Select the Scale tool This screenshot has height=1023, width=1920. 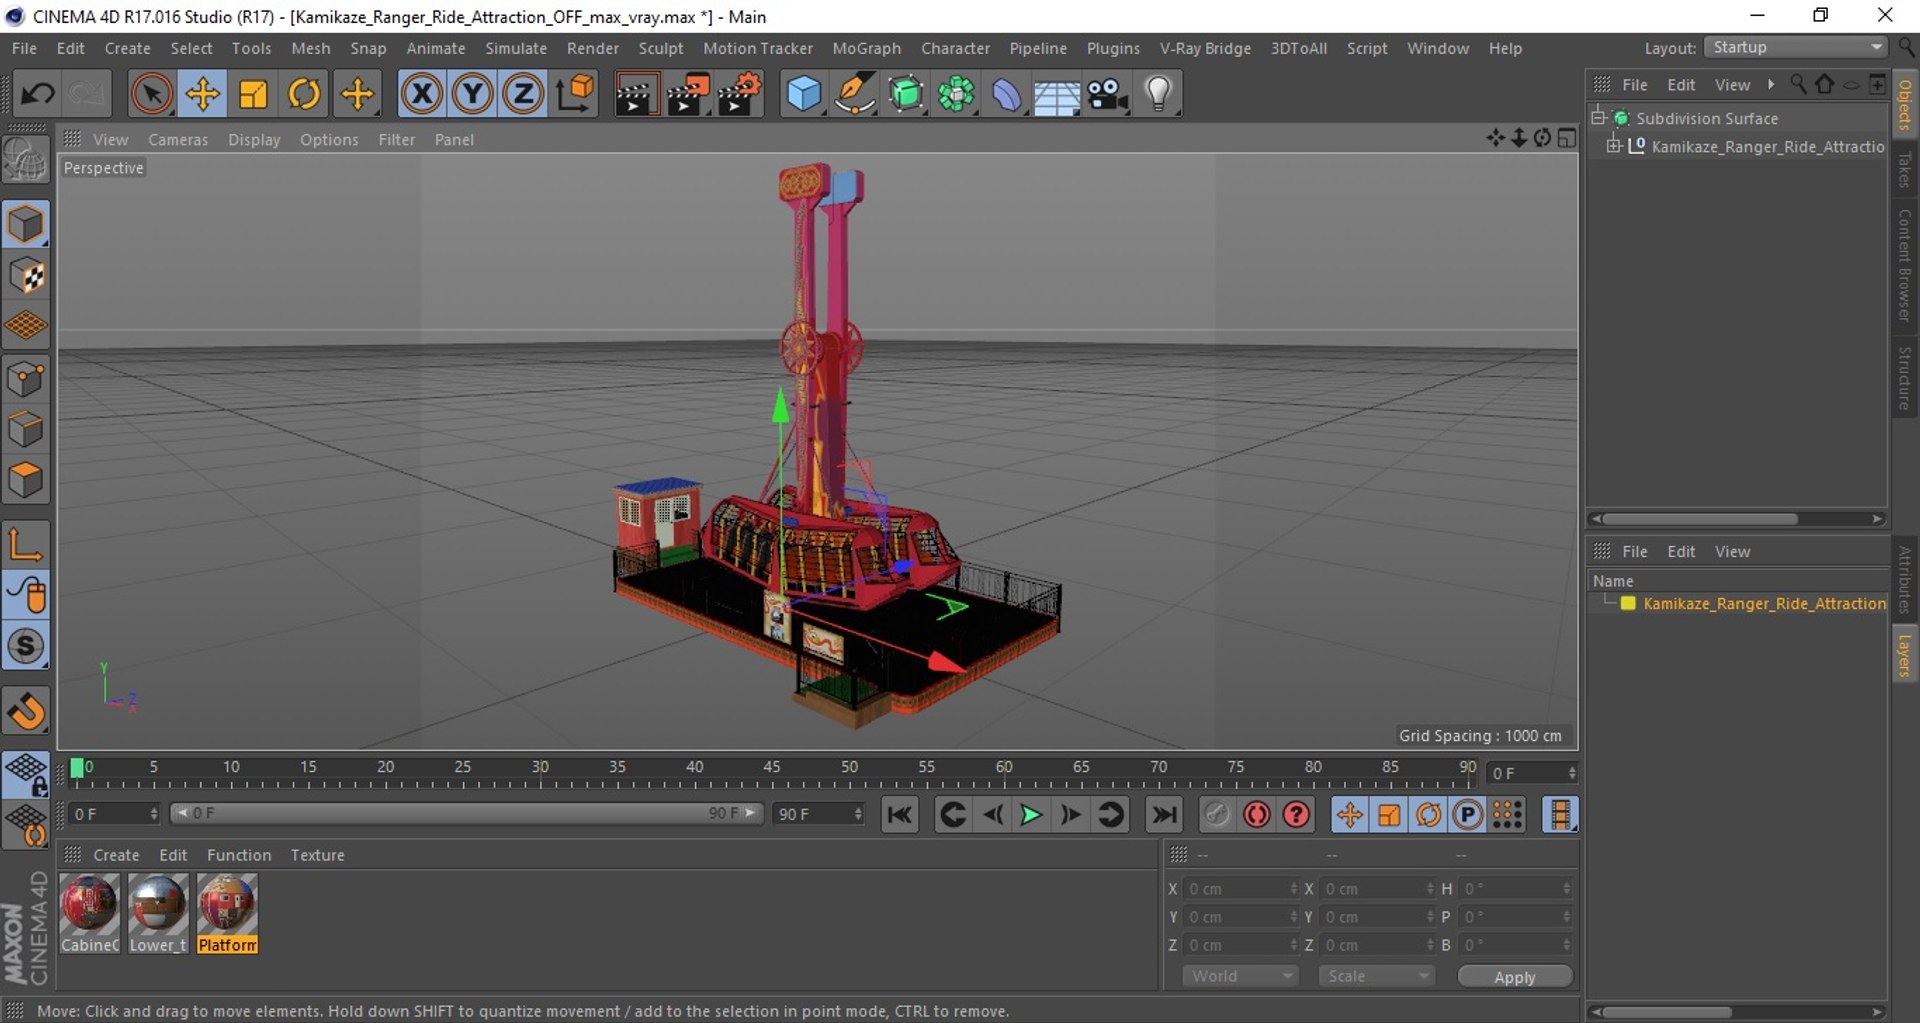253,94
